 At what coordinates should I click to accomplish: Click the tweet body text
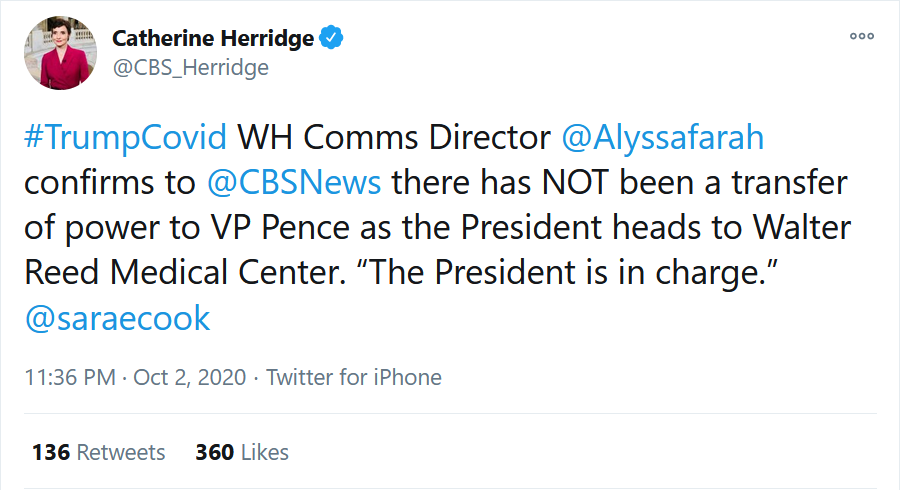tap(437, 227)
